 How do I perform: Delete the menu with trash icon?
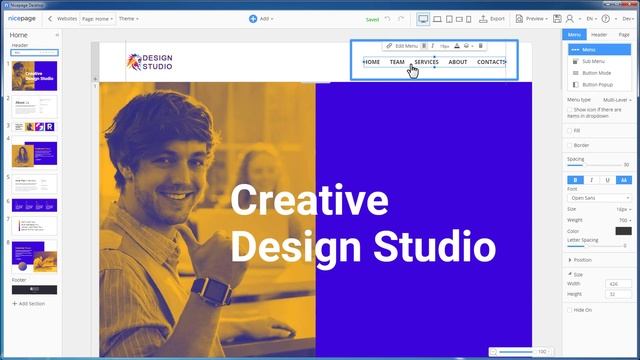click(481, 46)
